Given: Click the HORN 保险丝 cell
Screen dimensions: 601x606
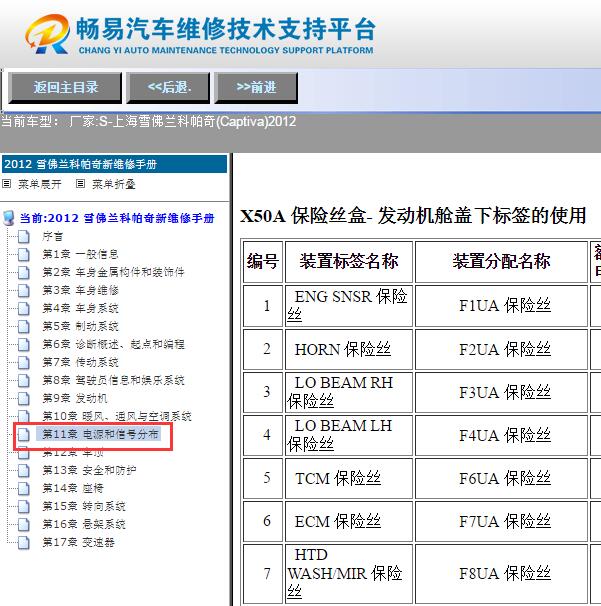Looking at the screenshot, I should click(349, 349).
